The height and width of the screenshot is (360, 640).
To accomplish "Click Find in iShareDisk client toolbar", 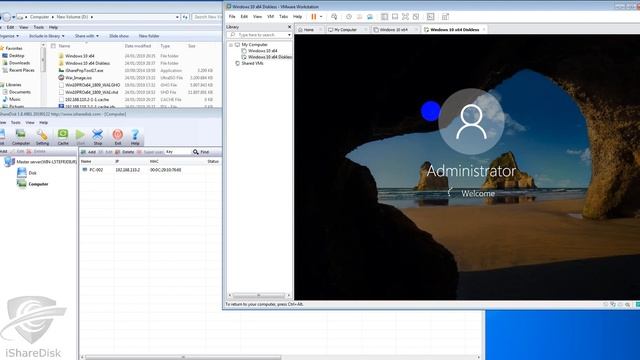I will (x=201, y=152).
